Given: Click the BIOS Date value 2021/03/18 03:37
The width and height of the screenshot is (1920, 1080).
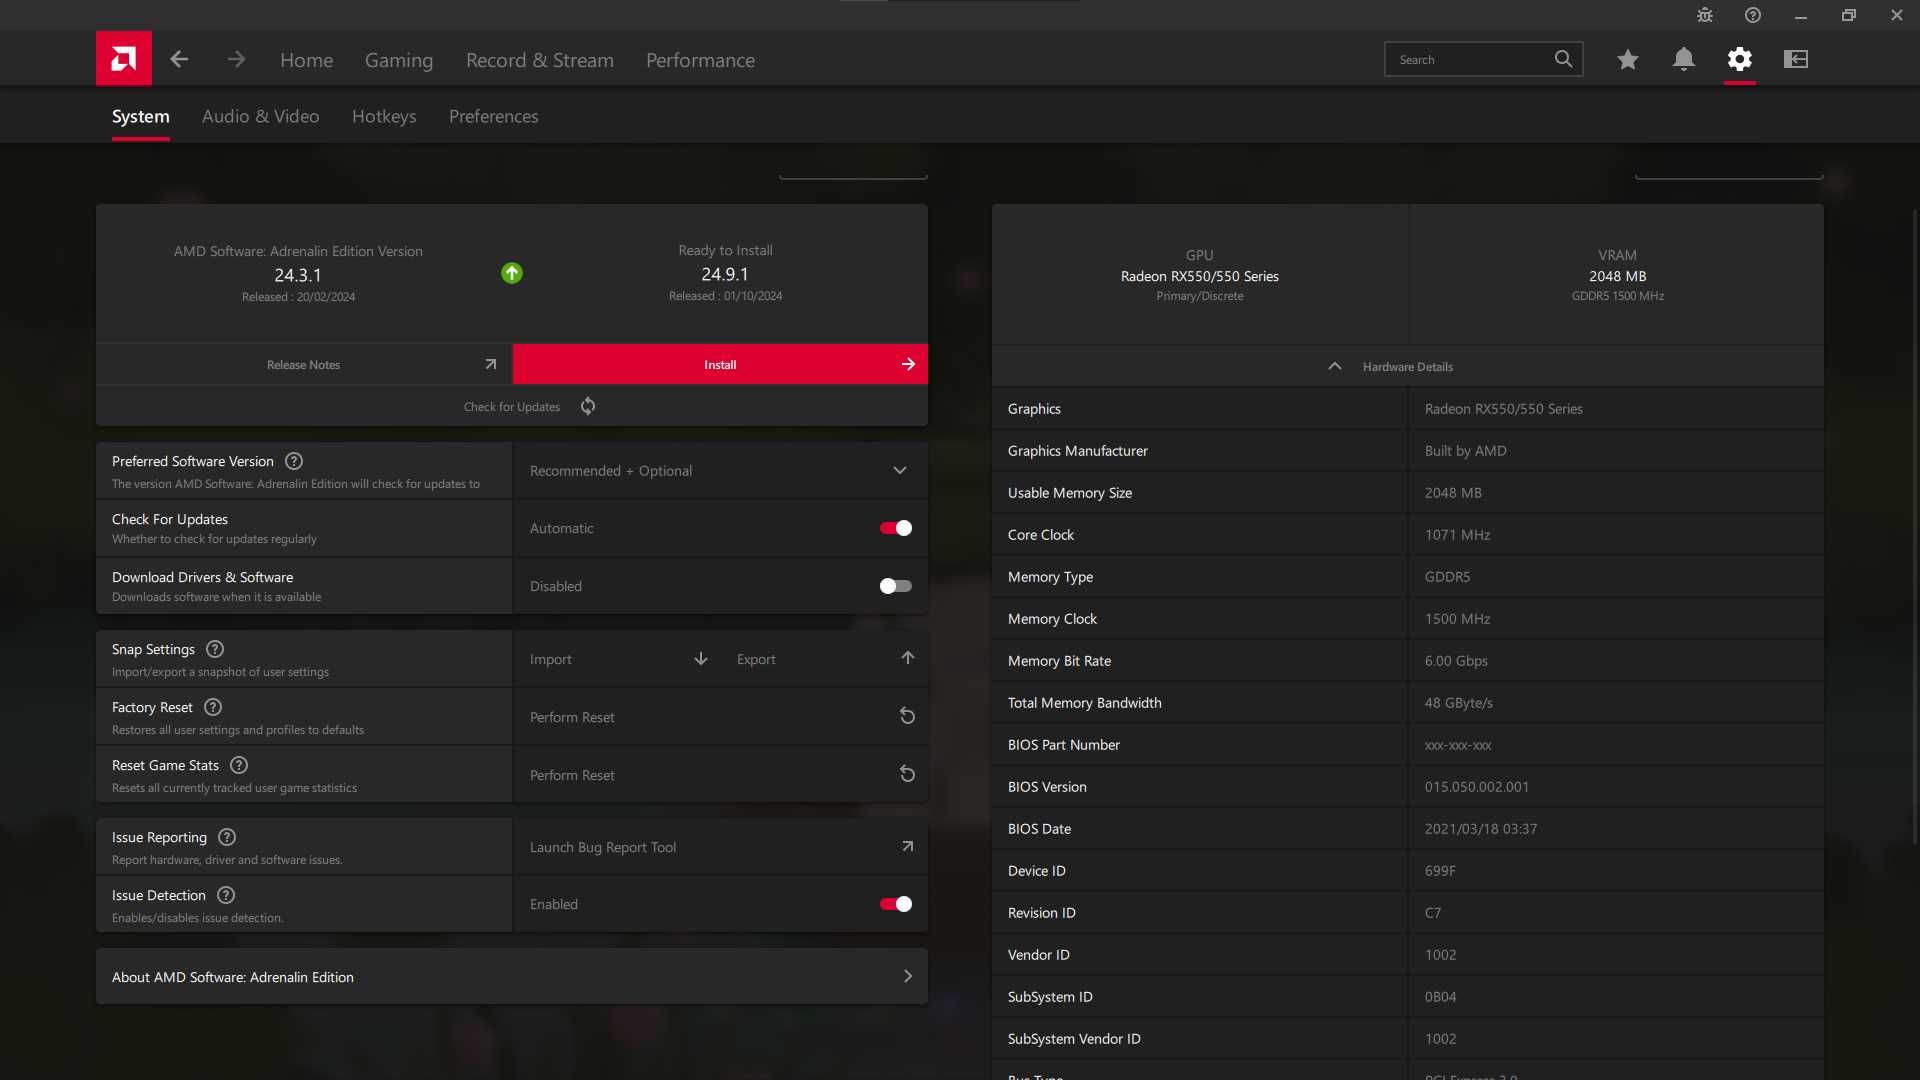Looking at the screenshot, I should click(1481, 829).
